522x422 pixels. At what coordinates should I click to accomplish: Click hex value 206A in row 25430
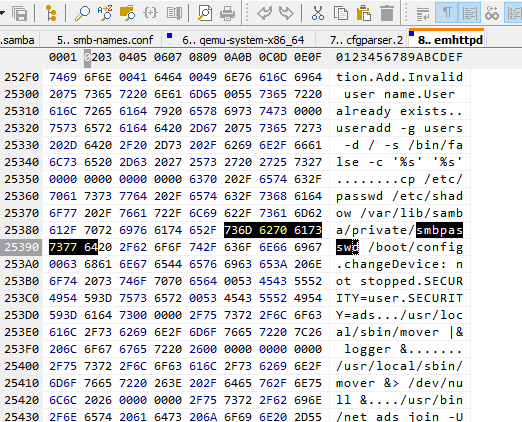[203, 417]
